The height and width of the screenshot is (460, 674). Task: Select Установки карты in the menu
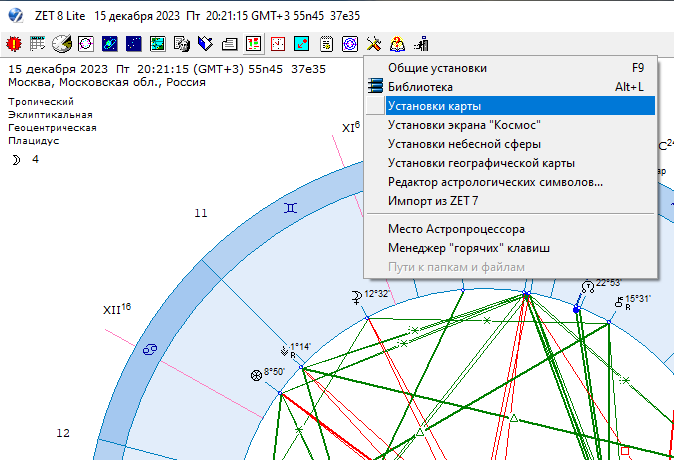pyautogui.click(x=511, y=106)
